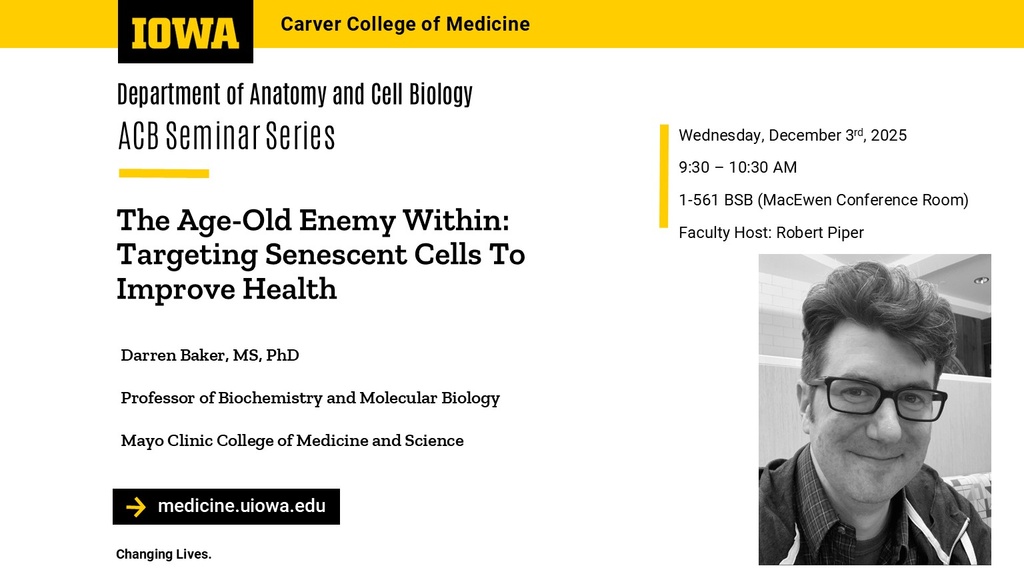Select the ACB Seminar Series subtitle
The image size is (1024, 576).
(x=226, y=136)
